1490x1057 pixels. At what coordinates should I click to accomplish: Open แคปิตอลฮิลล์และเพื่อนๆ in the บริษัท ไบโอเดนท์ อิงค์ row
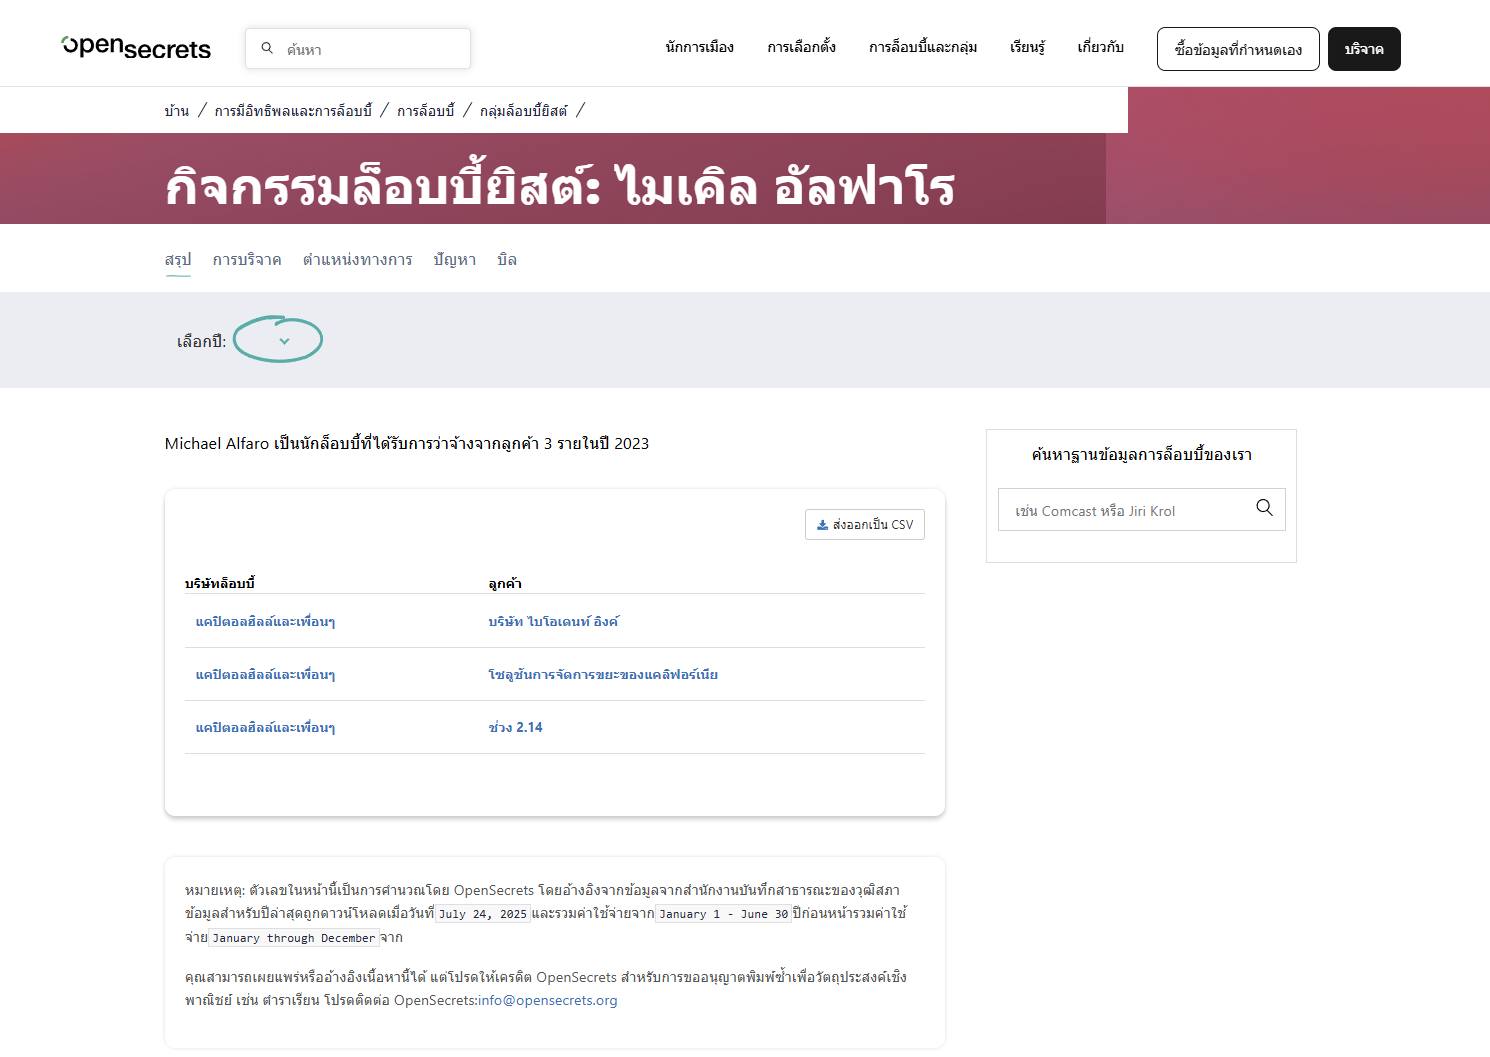(265, 622)
